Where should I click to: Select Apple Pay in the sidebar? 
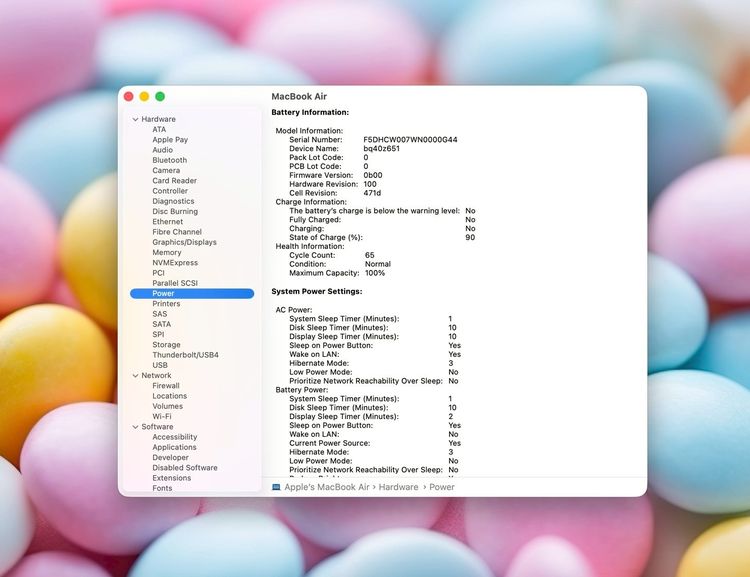[x=170, y=140]
